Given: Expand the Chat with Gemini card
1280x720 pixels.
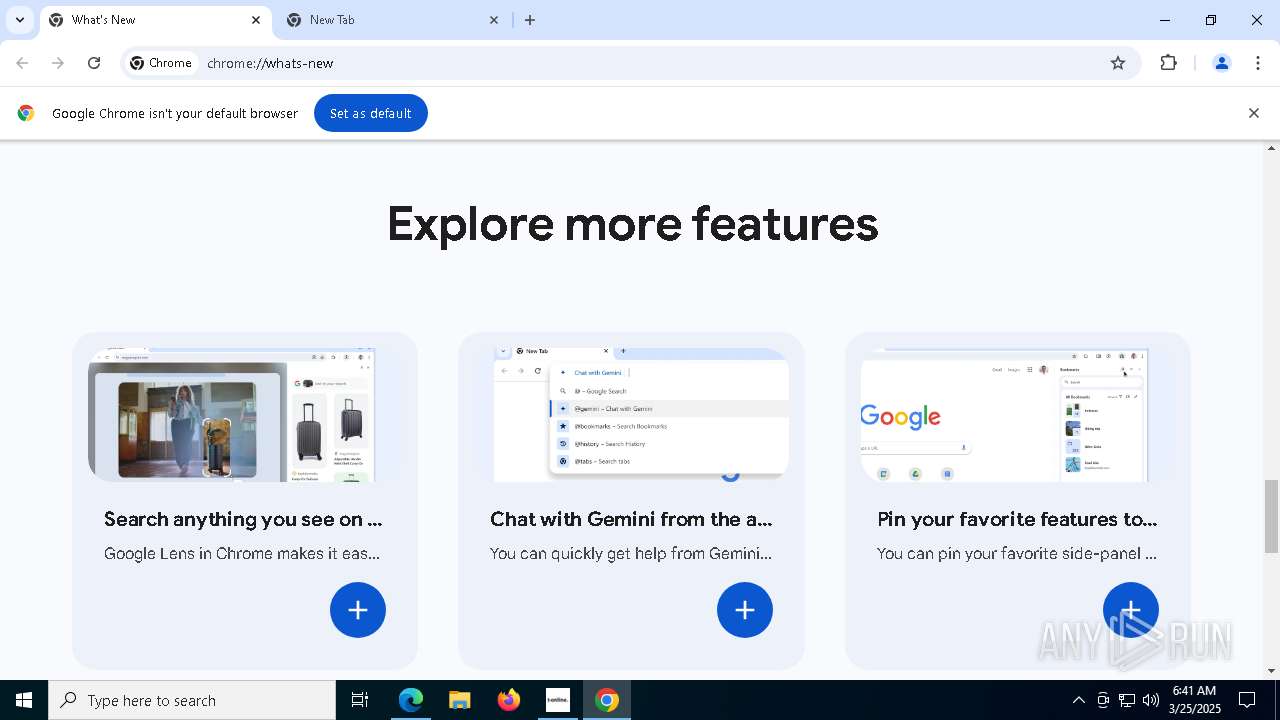Looking at the screenshot, I should (745, 610).
